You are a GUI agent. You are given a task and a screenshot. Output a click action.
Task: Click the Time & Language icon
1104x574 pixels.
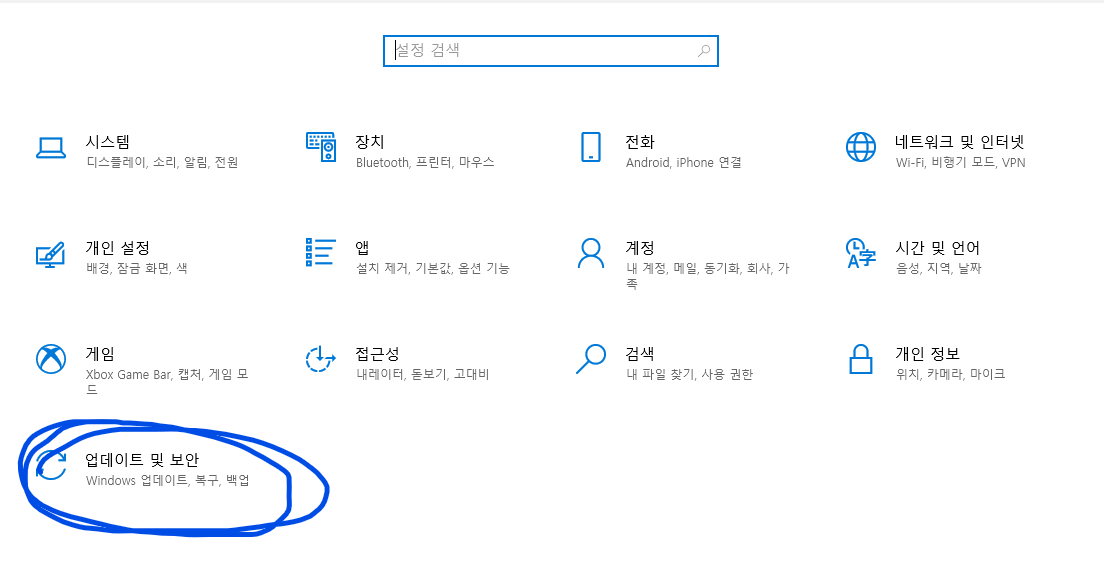pos(860,254)
